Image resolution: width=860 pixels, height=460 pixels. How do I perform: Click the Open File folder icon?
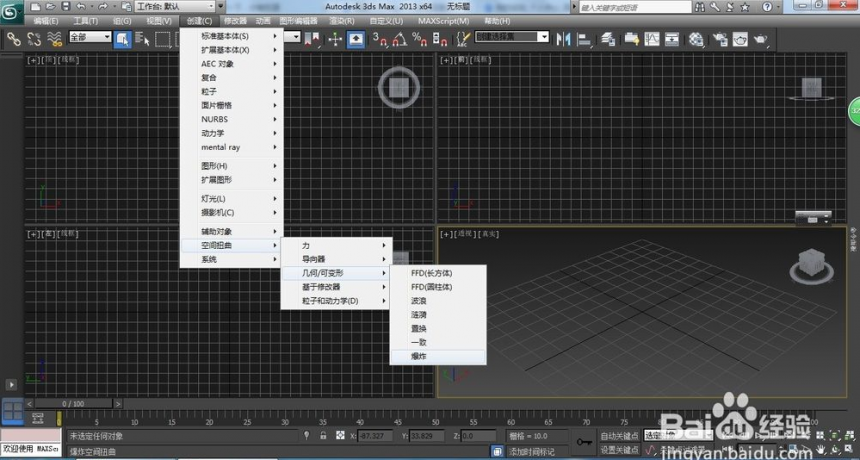50,7
